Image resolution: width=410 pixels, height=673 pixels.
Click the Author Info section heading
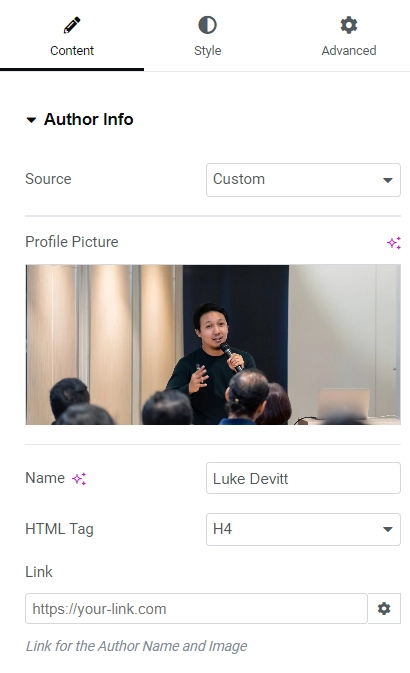88,119
